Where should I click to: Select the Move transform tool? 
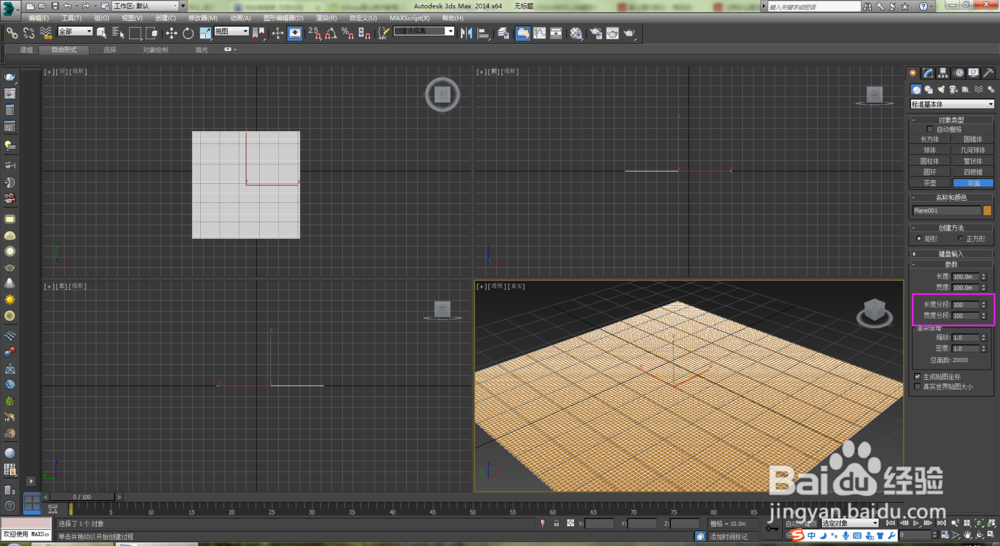(171, 33)
